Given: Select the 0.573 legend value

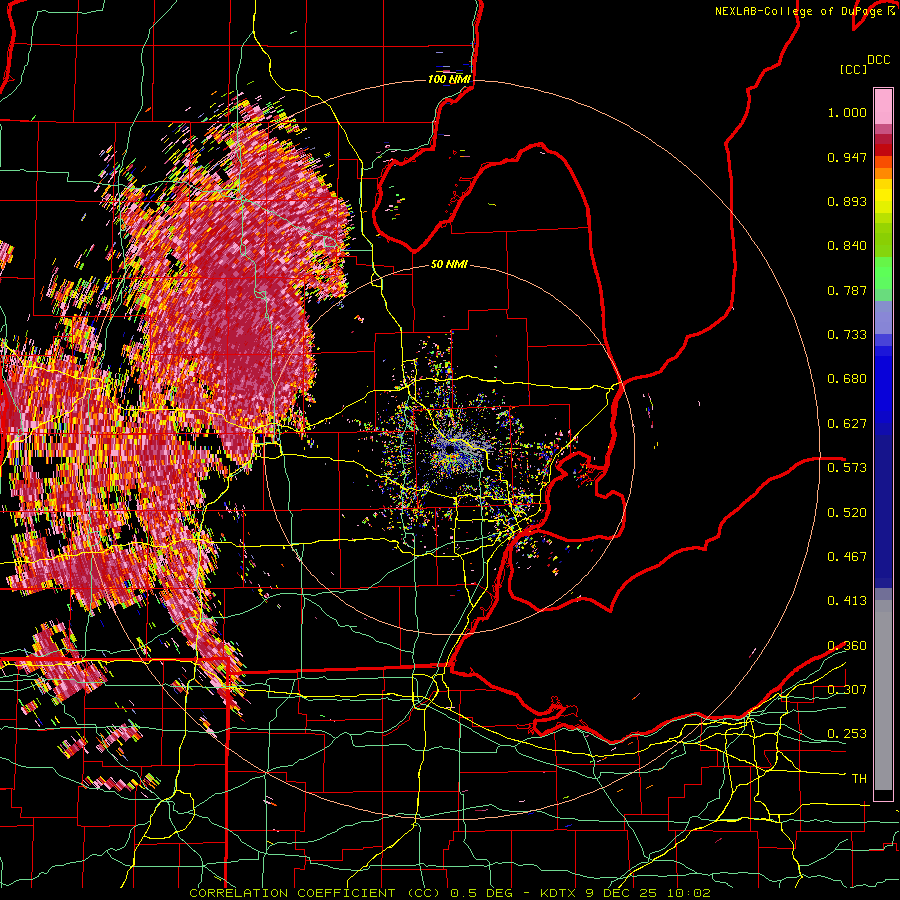Looking at the screenshot, I should (847, 468).
